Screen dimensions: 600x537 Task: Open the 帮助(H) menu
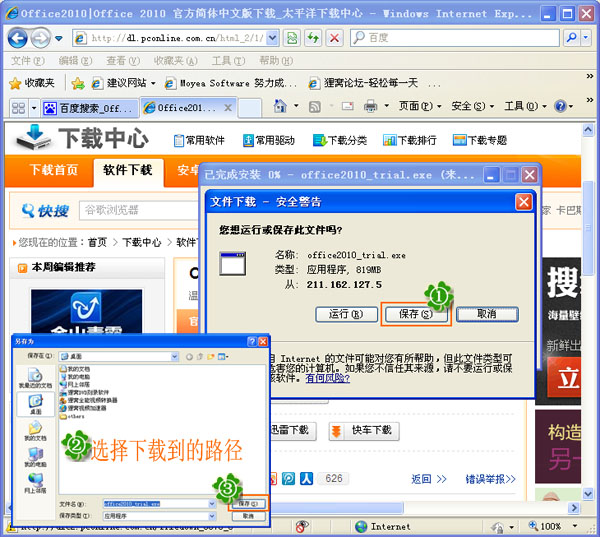276,60
